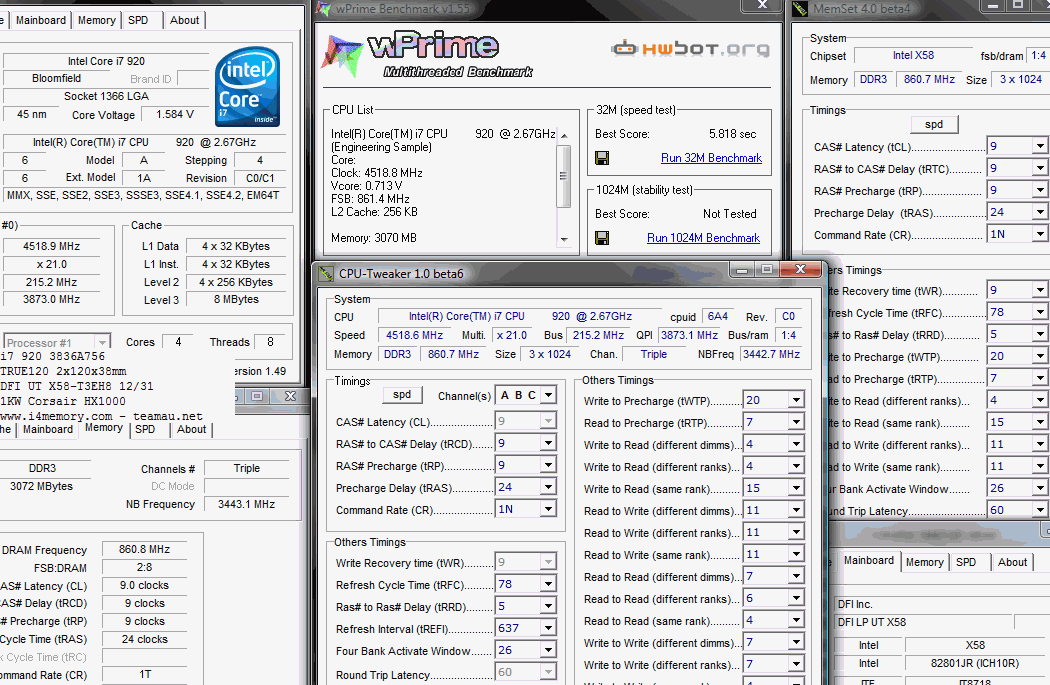
Task: Open the RAS# to CAS# Delay (tRTC) dropdown in MemSet
Action: [1039, 168]
